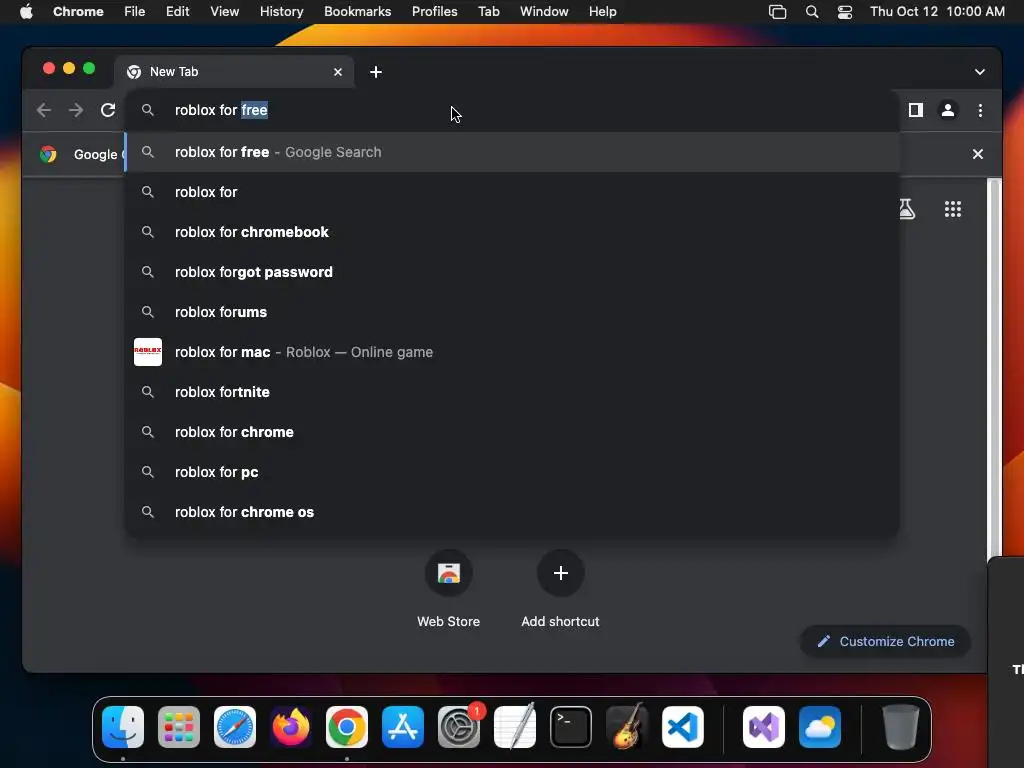This screenshot has width=1024, height=768.
Task: Expand the tab search chevron
Action: point(980,72)
